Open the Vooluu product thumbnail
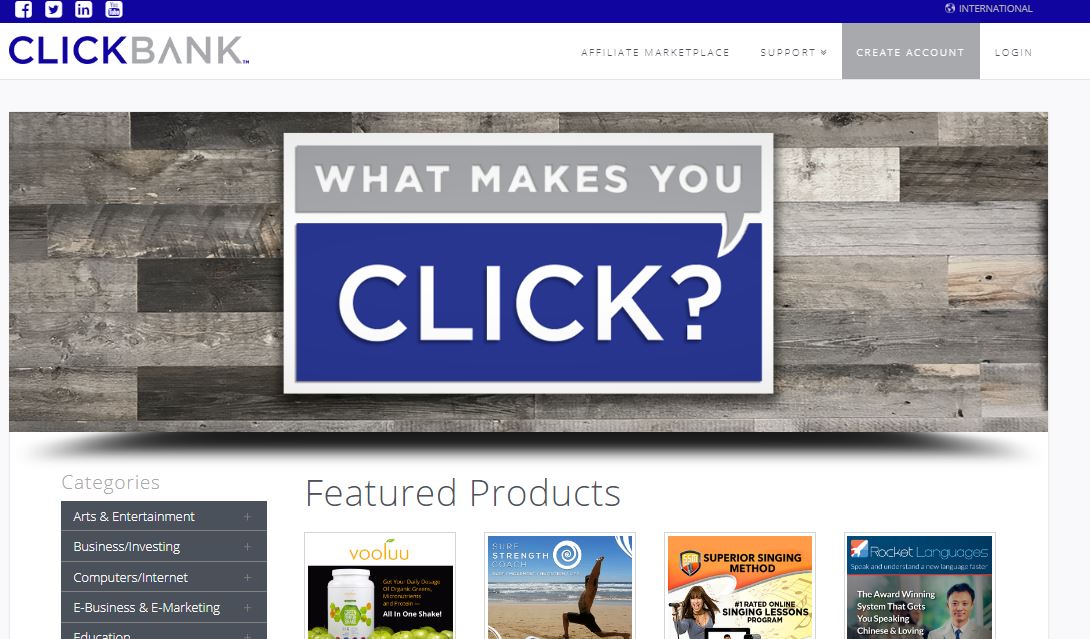This screenshot has height=639, width=1090. (x=380, y=586)
